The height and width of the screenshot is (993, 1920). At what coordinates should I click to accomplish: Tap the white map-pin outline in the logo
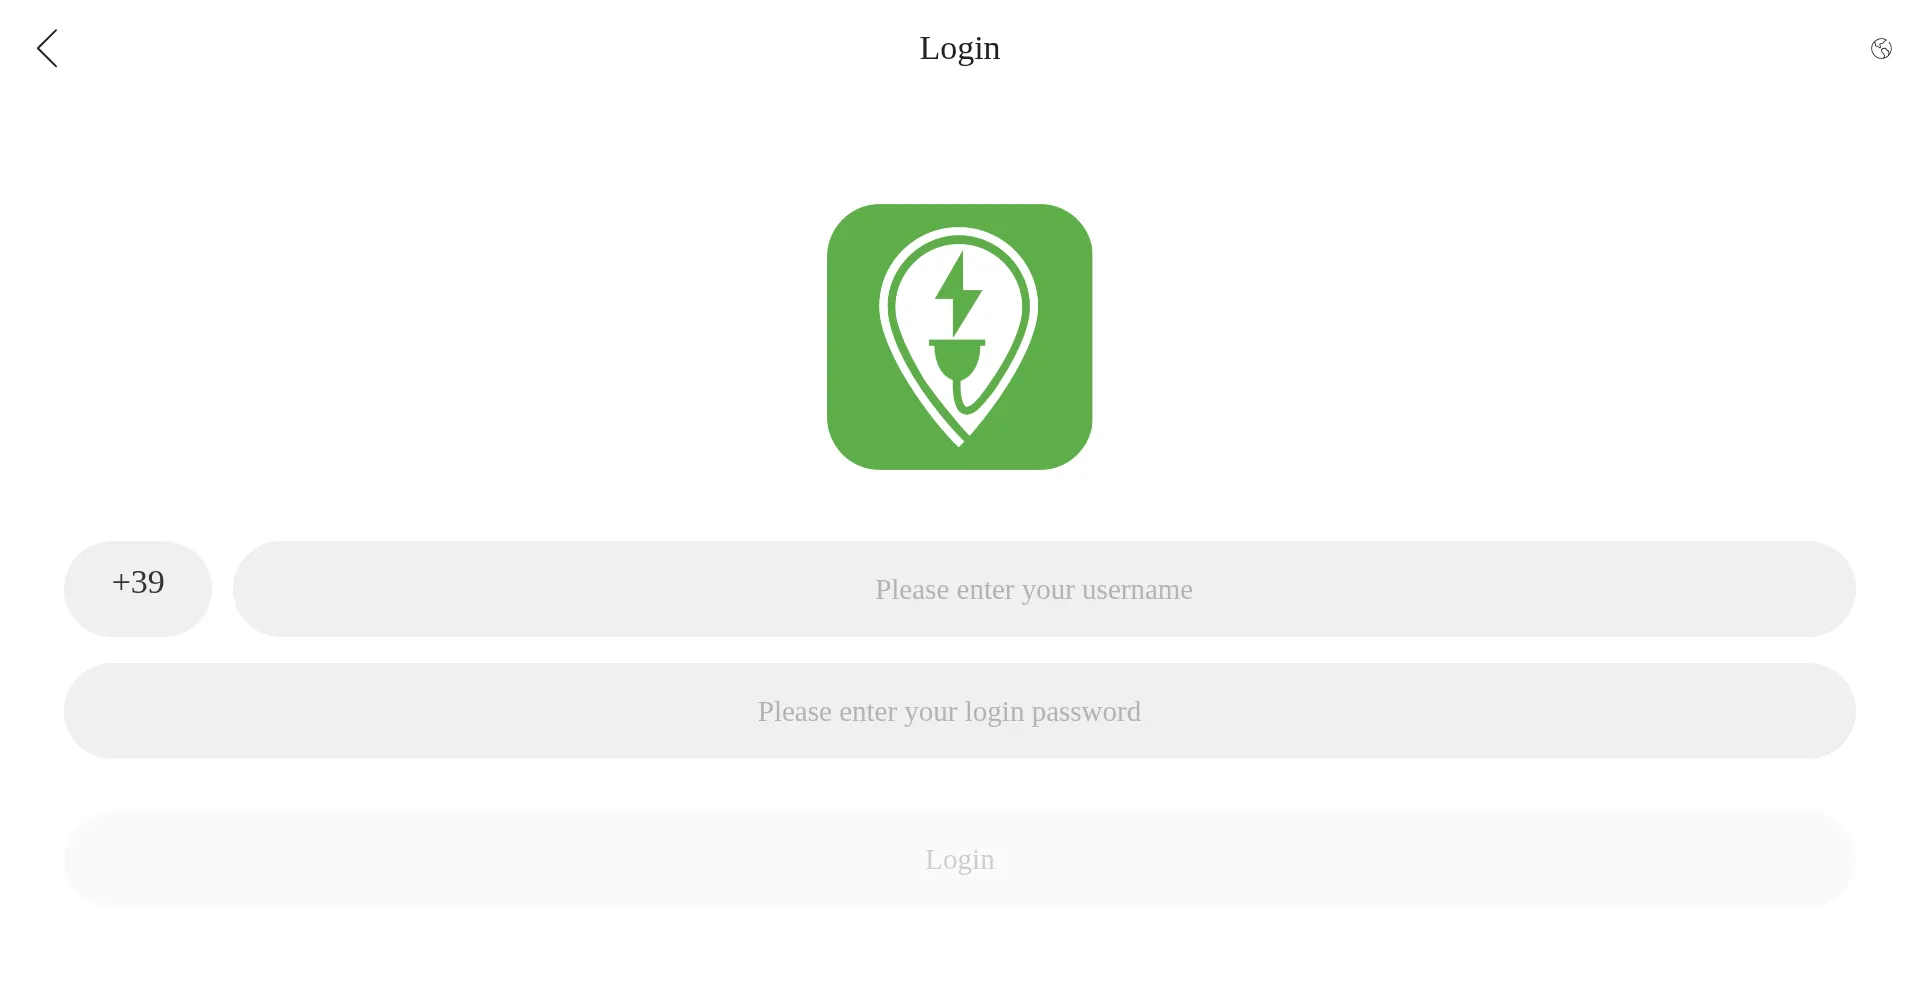pos(958,336)
